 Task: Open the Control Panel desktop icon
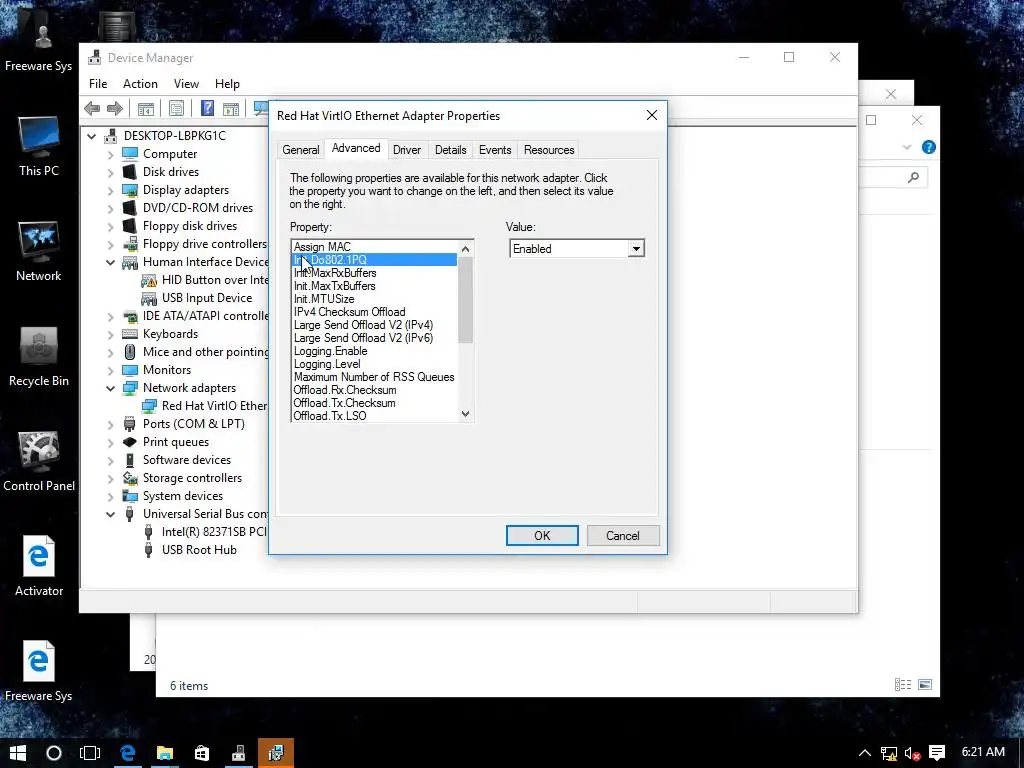39,462
